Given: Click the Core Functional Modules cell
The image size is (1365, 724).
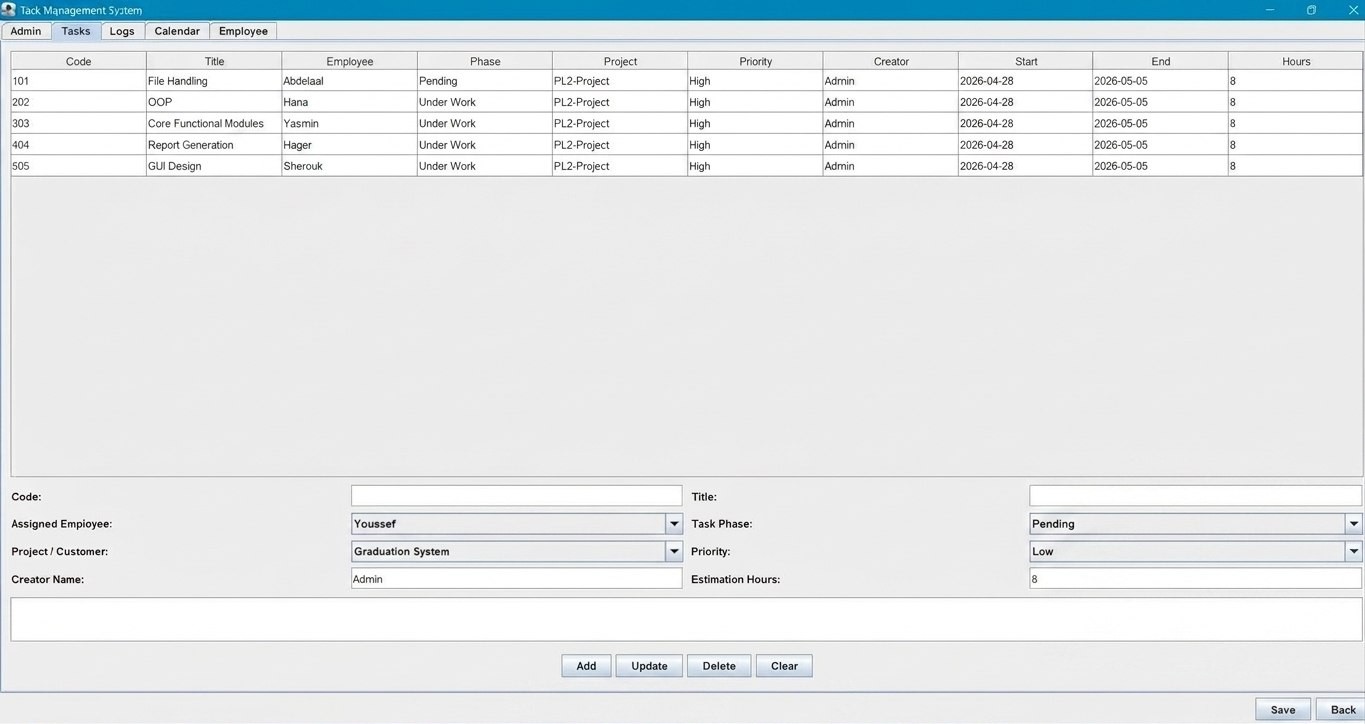Looking at the screenshot, I should point(214,124).
